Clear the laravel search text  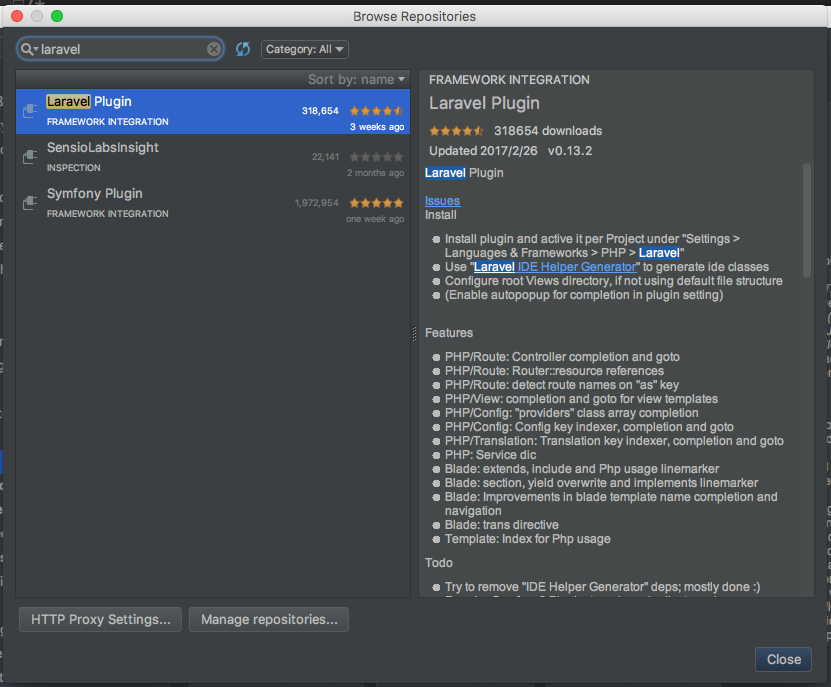214,49
